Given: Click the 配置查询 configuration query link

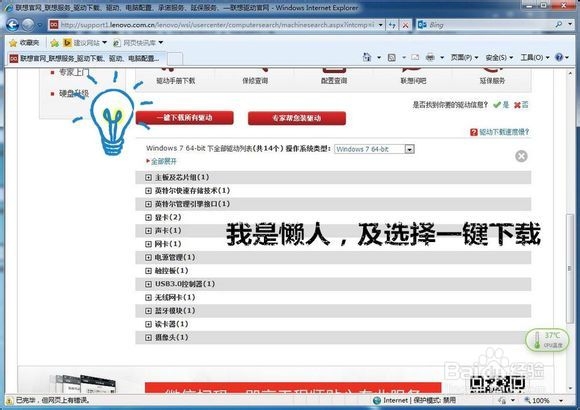Looking at the screenshot, I should tap(334, 81).
